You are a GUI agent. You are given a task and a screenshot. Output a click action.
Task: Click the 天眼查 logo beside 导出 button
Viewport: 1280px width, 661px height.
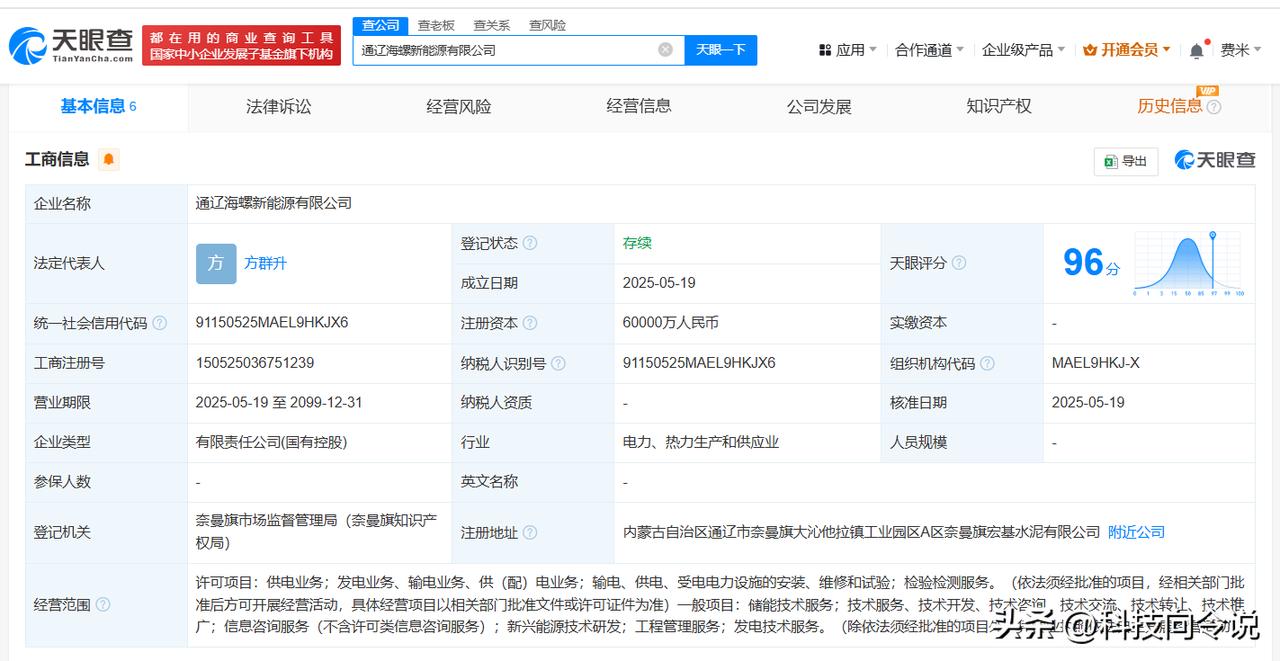[1215, 160]
